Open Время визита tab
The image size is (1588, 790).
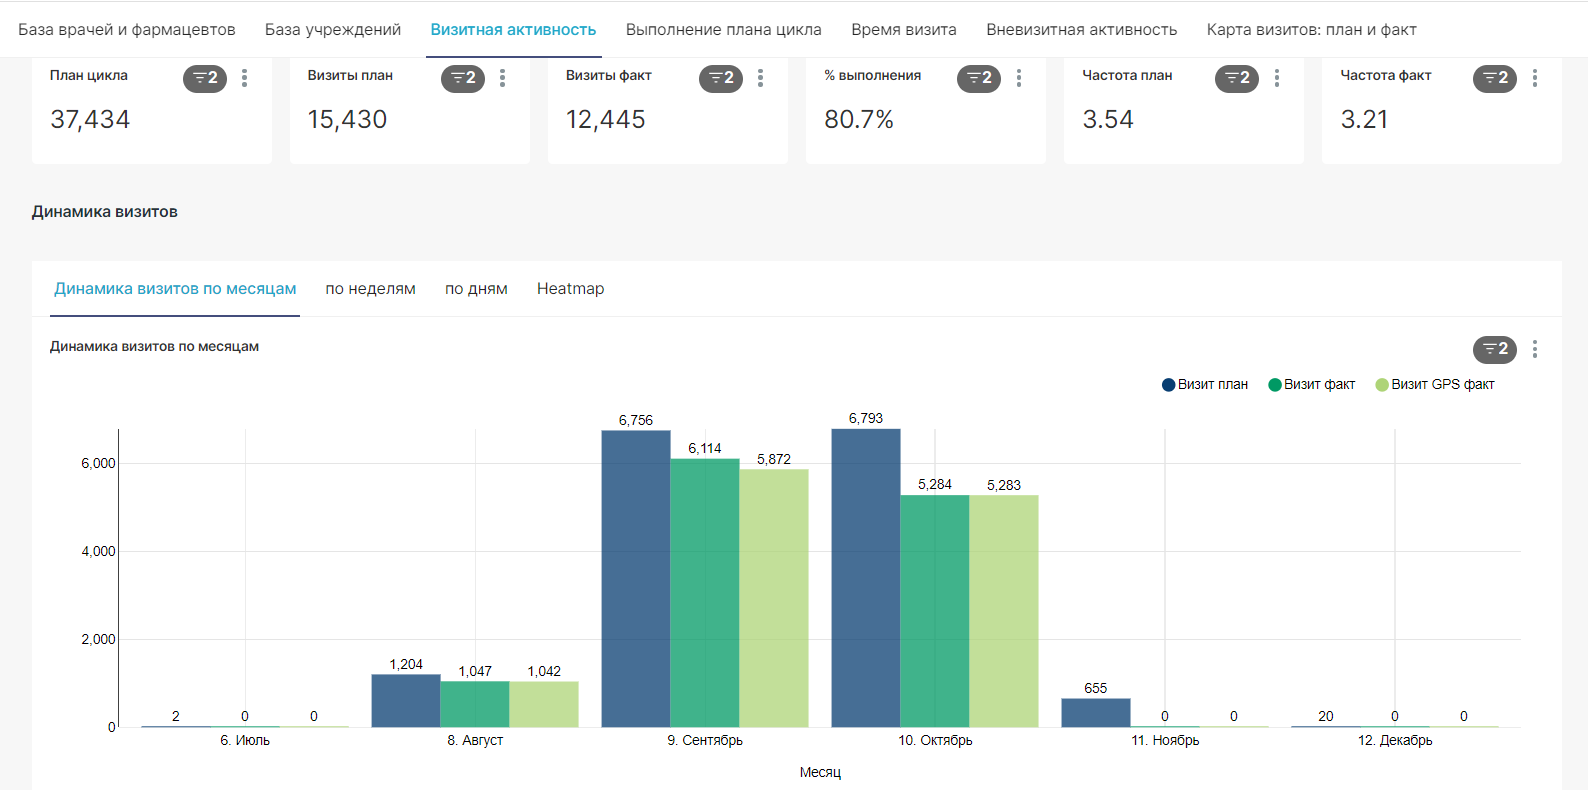coord(904,30)
